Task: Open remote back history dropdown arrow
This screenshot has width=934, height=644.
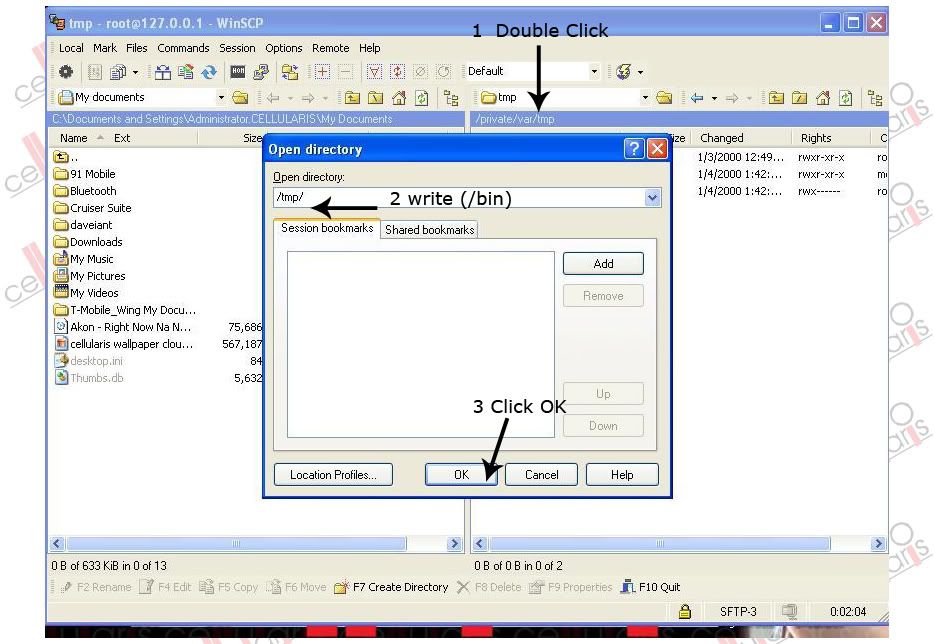Action: click(x=714, y=98)
